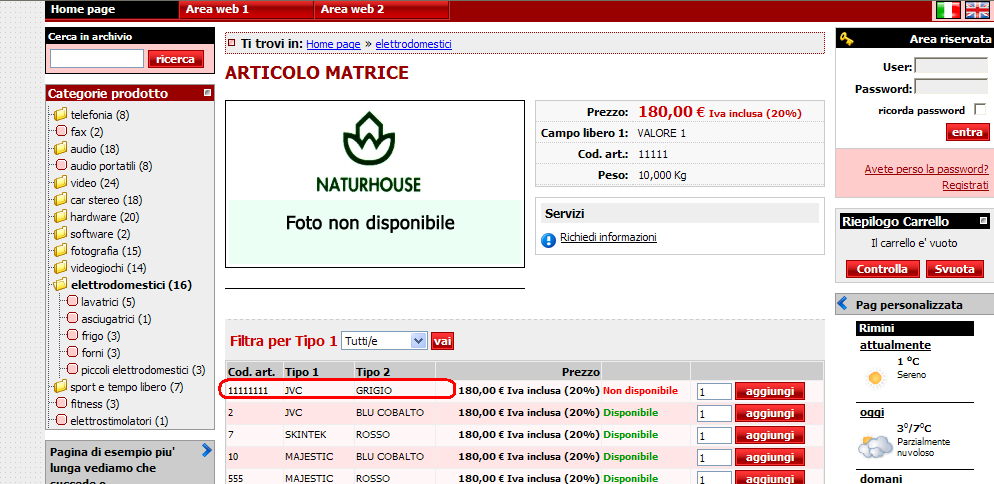Open the Filtra per Tipo 1 dropdown

pos(385,341)
